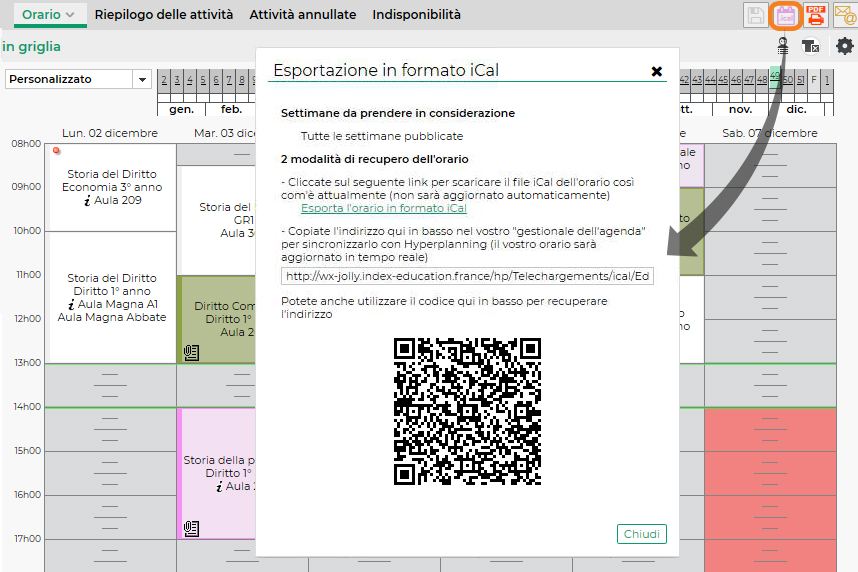Click the nov. month label
The image size is (858, 572).
coord(740,109)
